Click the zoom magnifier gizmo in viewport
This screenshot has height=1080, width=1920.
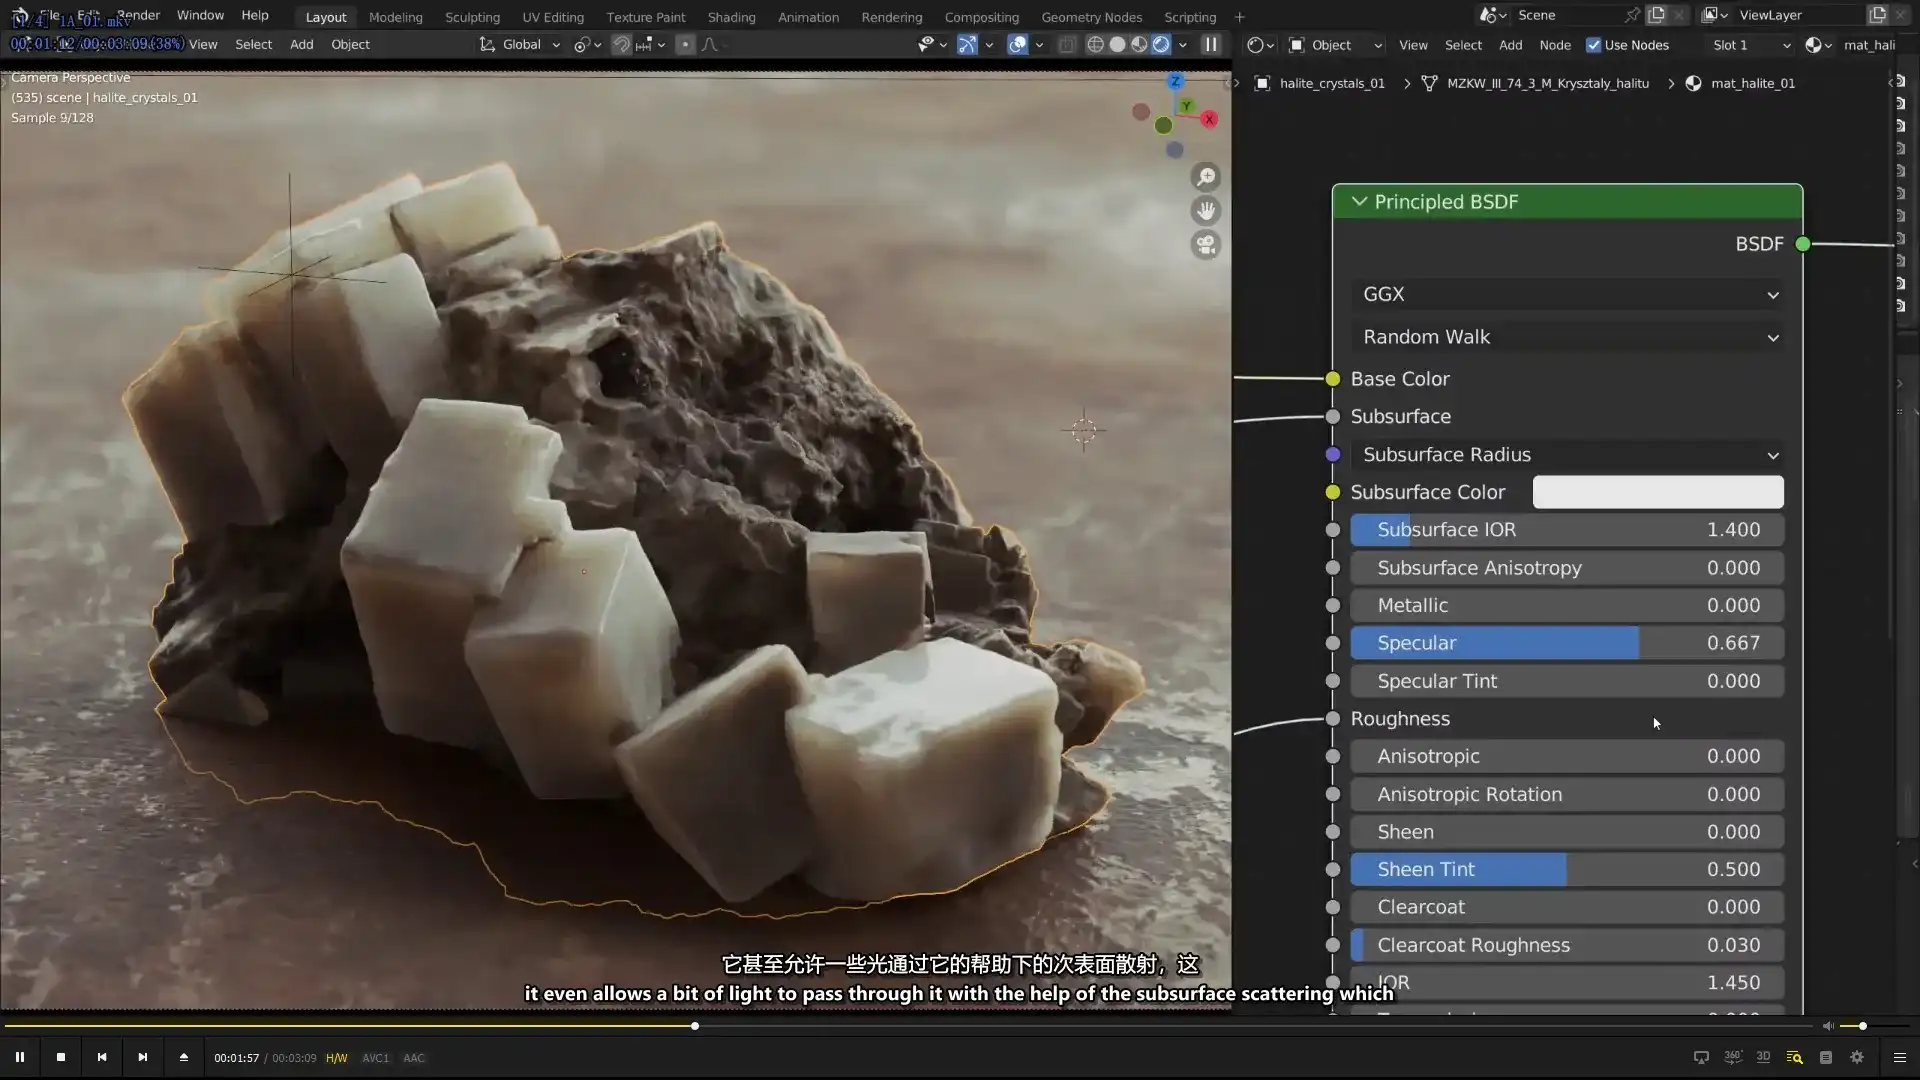tap(1206, 177)
